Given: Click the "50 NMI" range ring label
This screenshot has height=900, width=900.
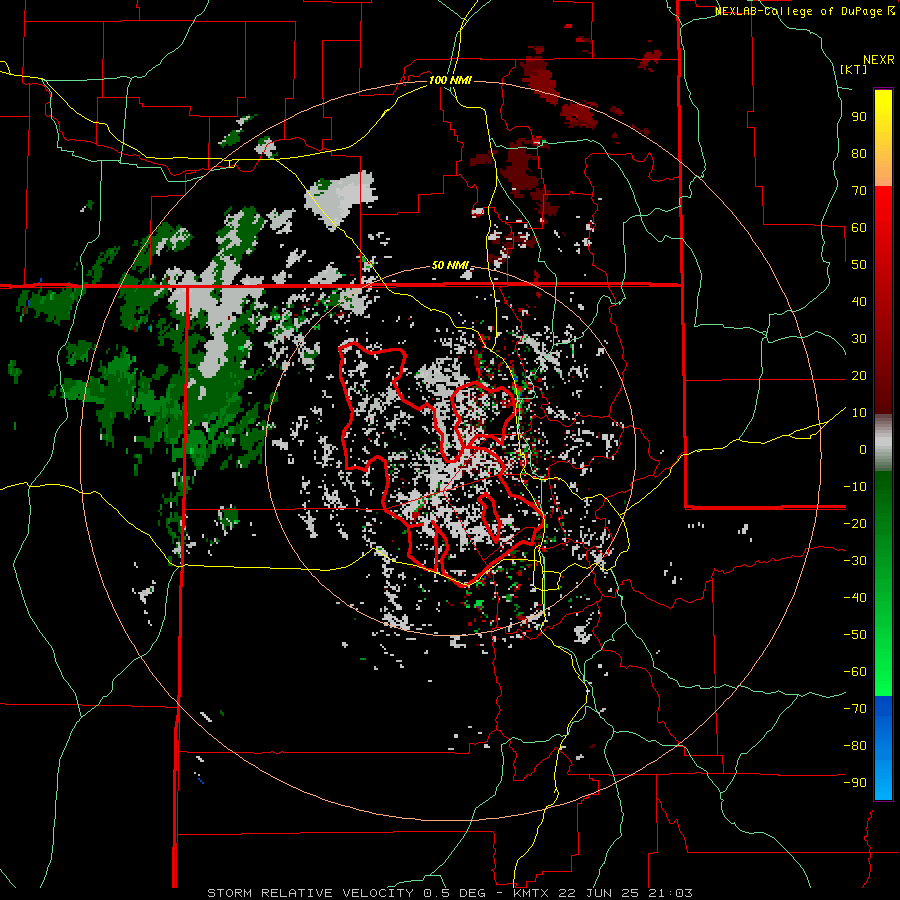Looking at the screenshot, I should tap(450, 265).
